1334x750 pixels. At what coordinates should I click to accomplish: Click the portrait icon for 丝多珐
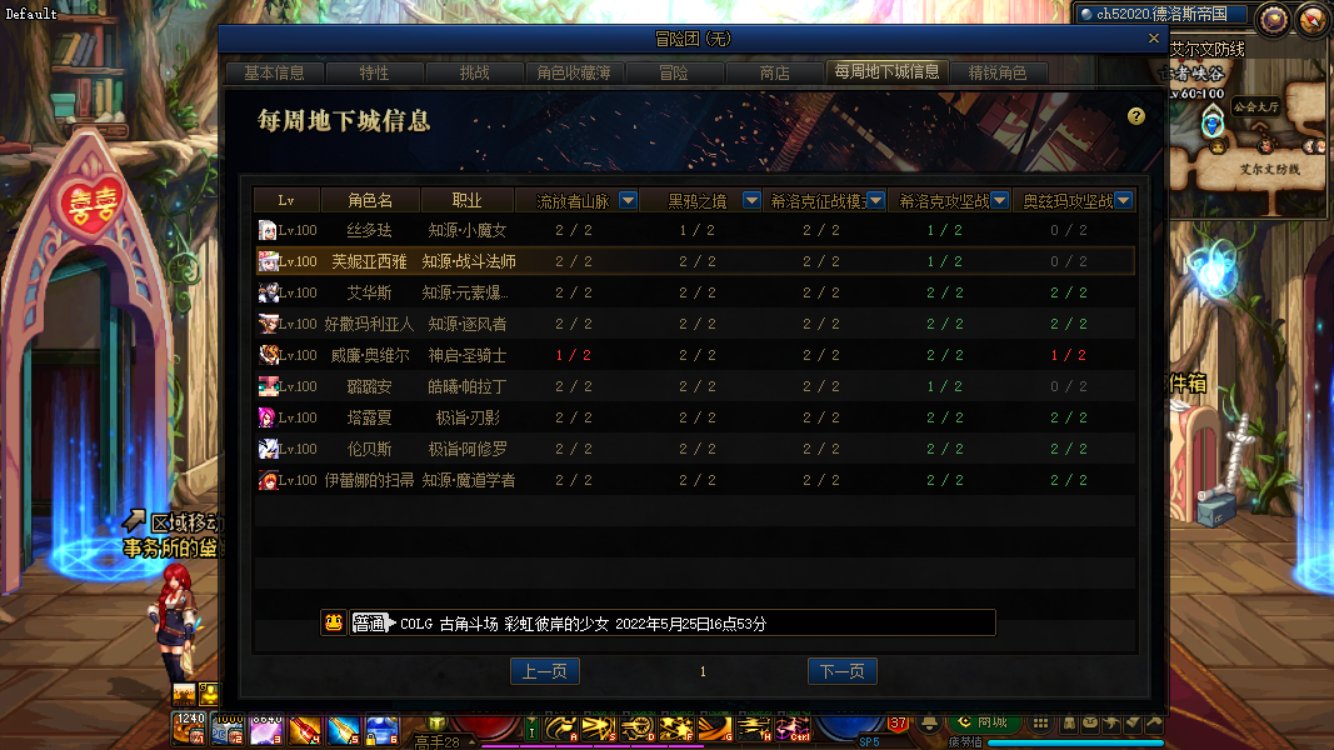coord(267,230)
